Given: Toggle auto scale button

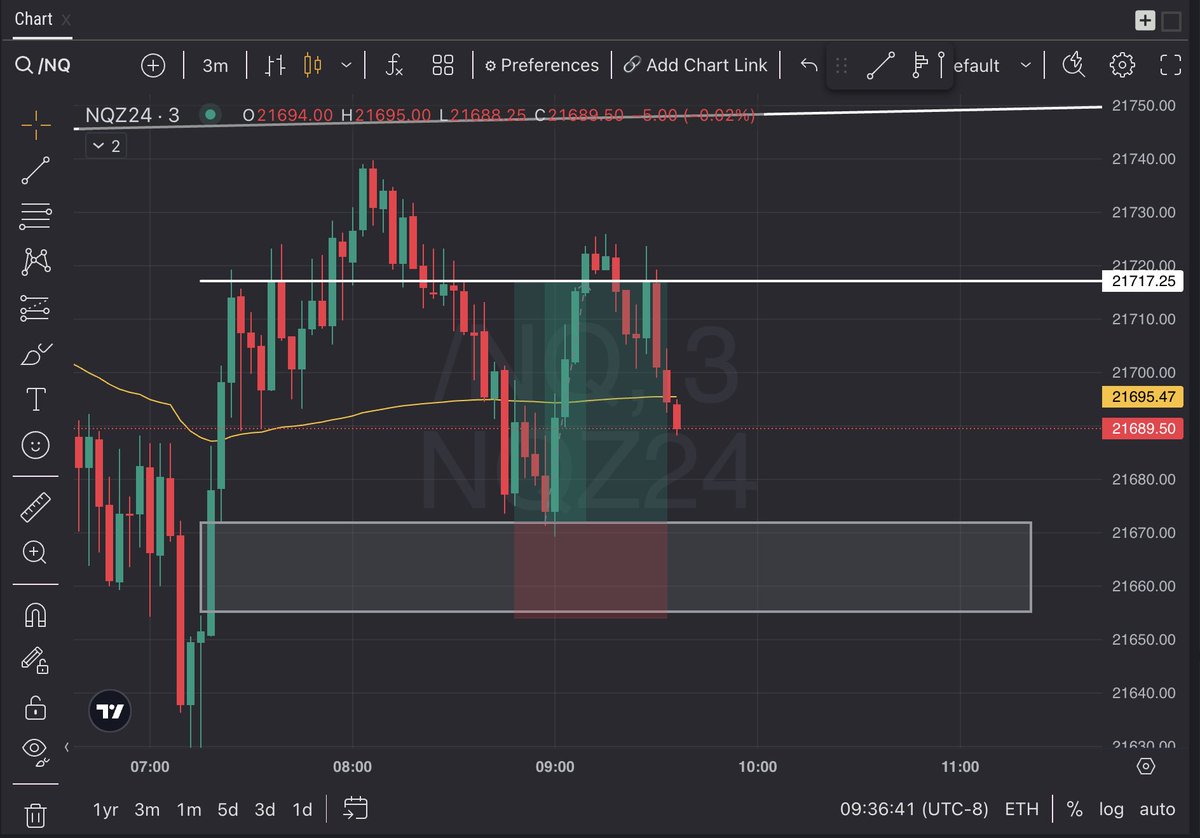Looking at the screenshot, I should (1157, 809).
